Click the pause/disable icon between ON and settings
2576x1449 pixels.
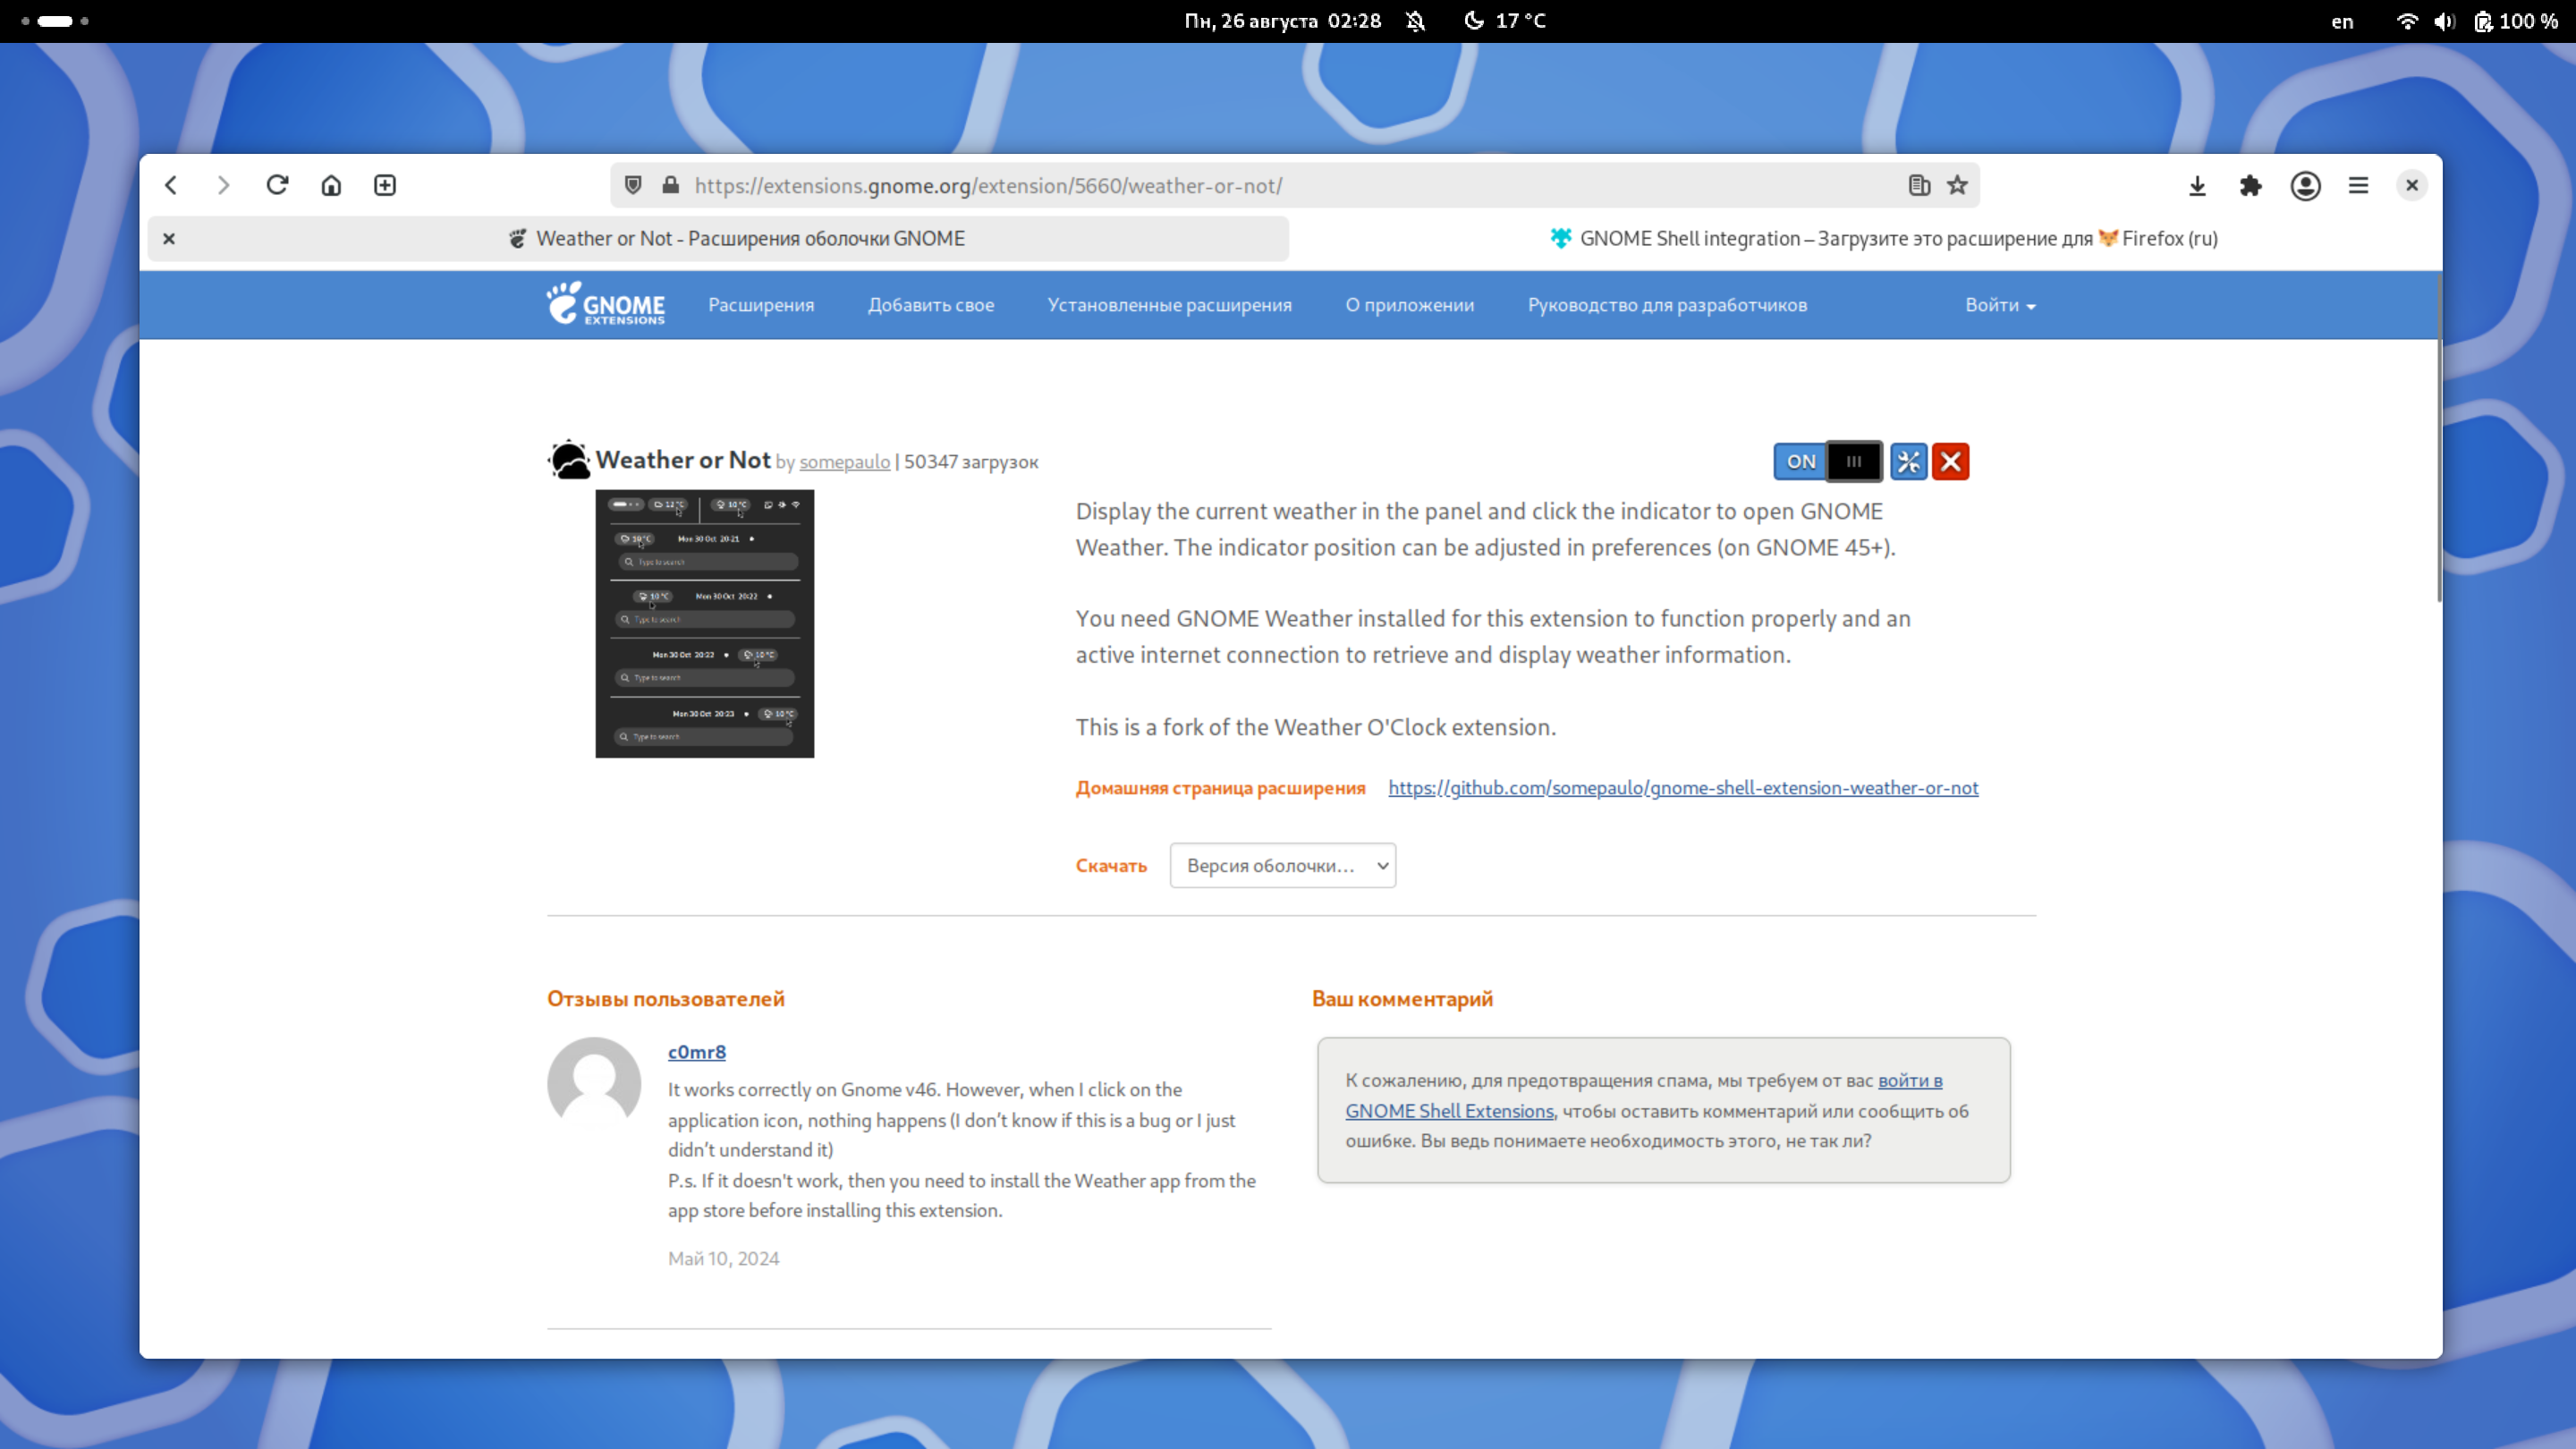pos(1852,462)
